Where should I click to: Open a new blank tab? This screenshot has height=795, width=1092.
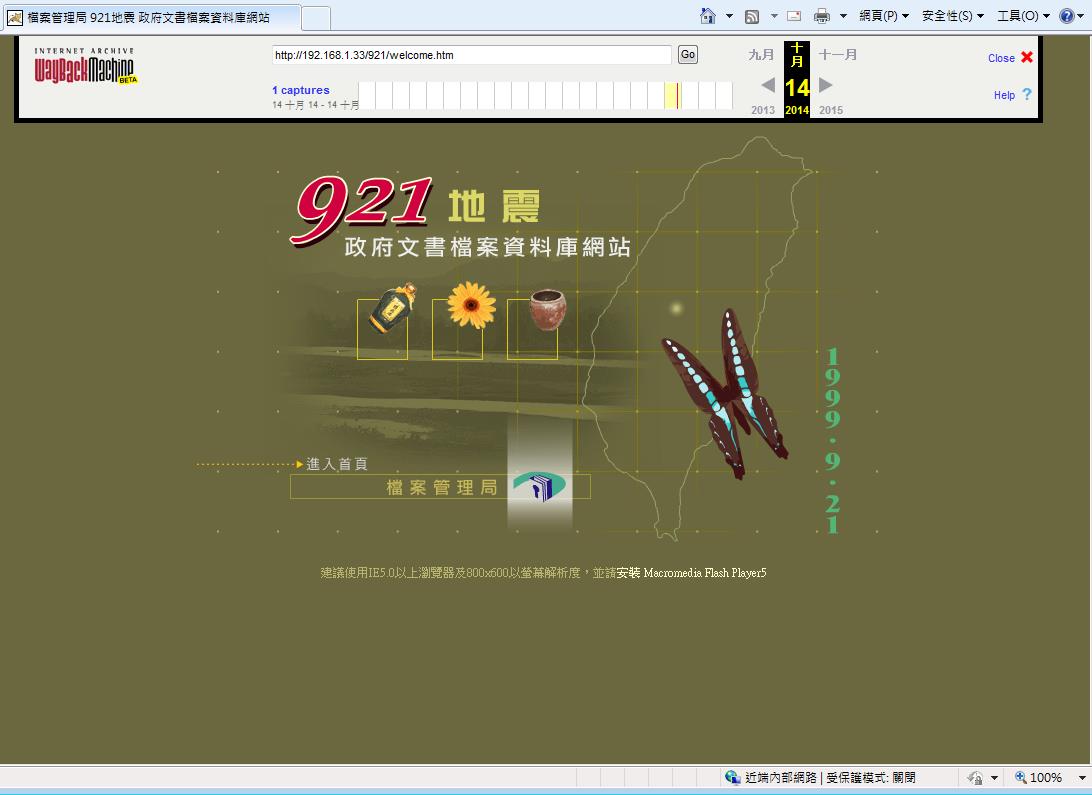click(316, 18)
